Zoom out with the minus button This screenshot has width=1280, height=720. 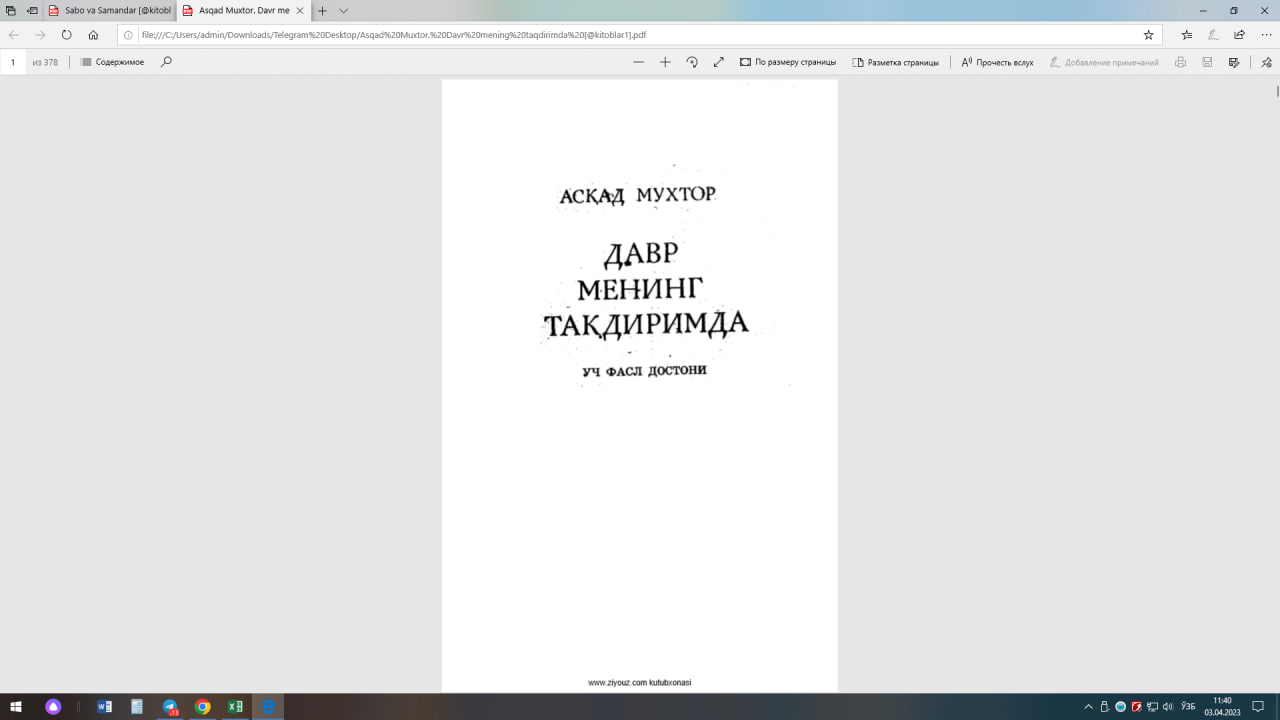pyautogui.click(x=639, y=62)
